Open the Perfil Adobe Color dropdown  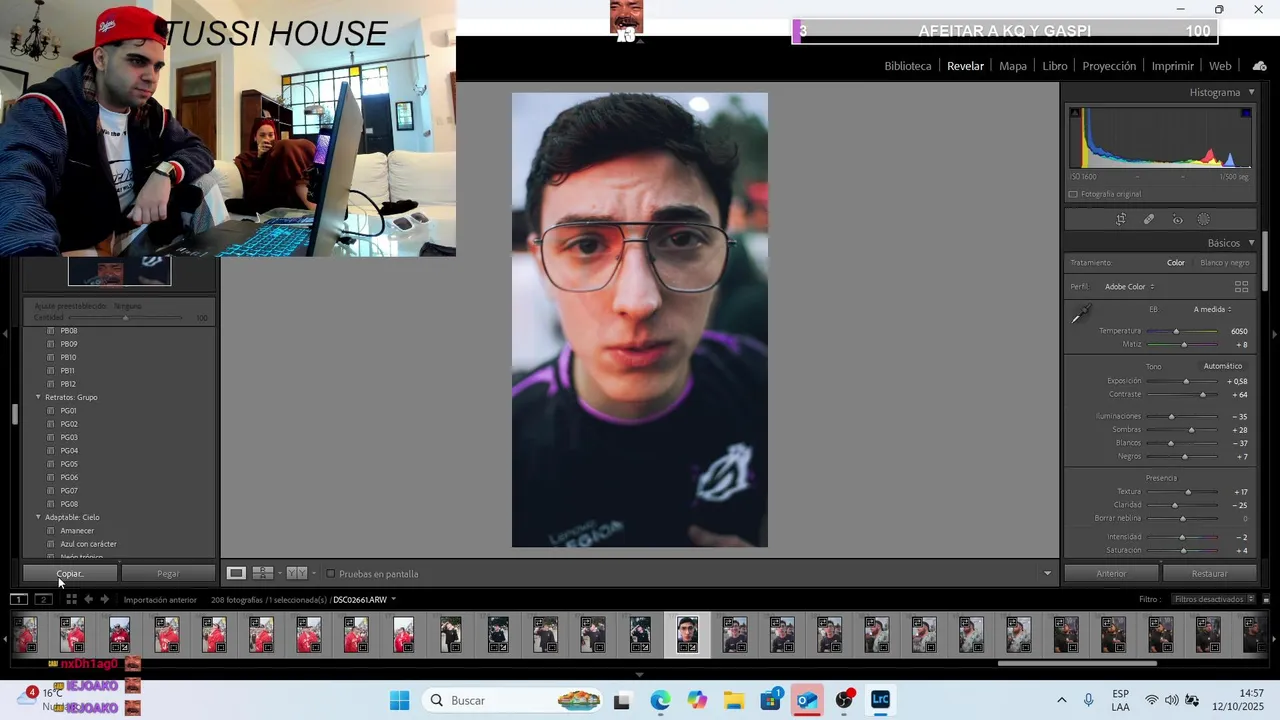point(1130,287)
